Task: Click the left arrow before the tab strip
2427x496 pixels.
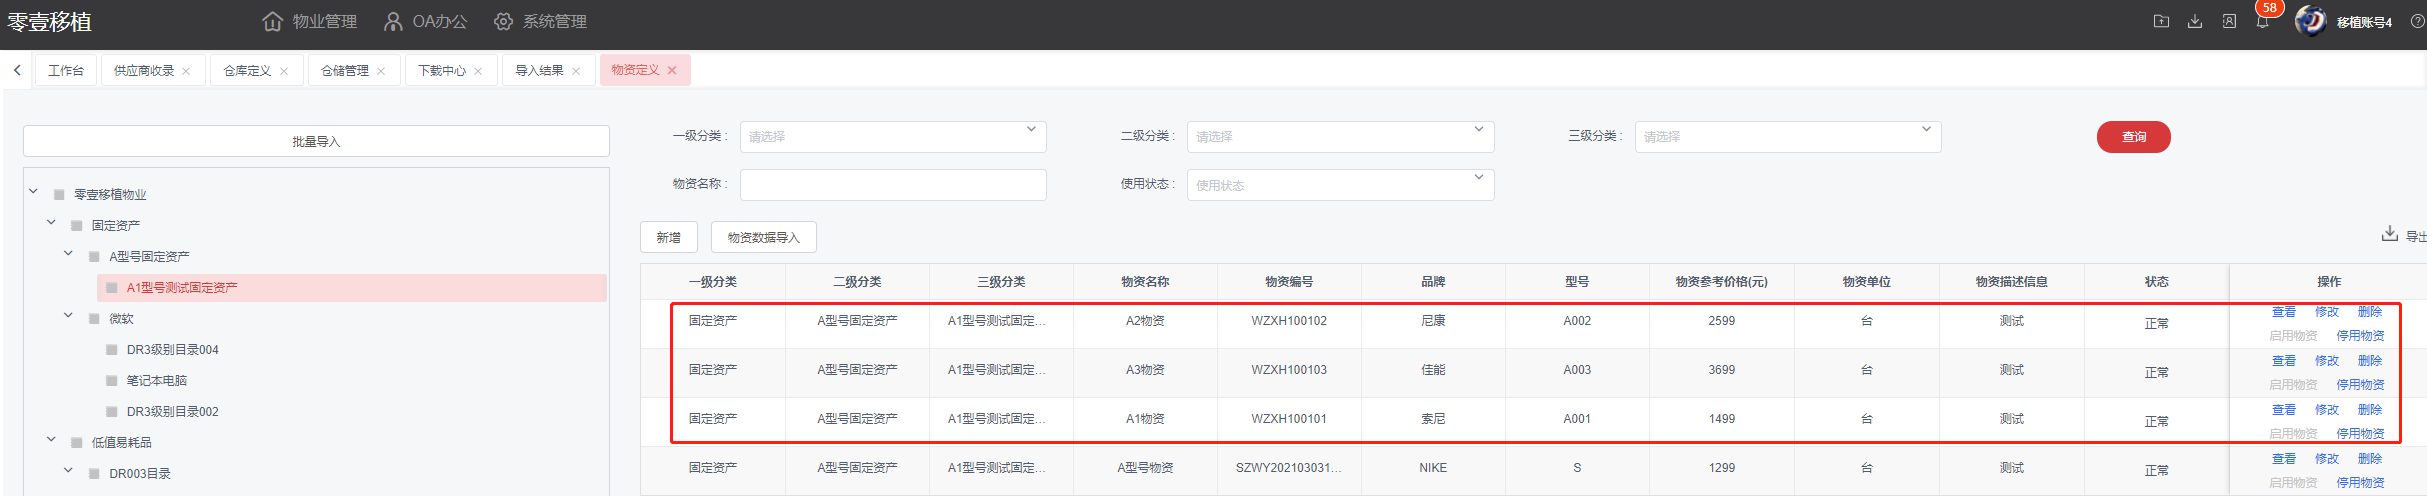Action: coord(17,70)
